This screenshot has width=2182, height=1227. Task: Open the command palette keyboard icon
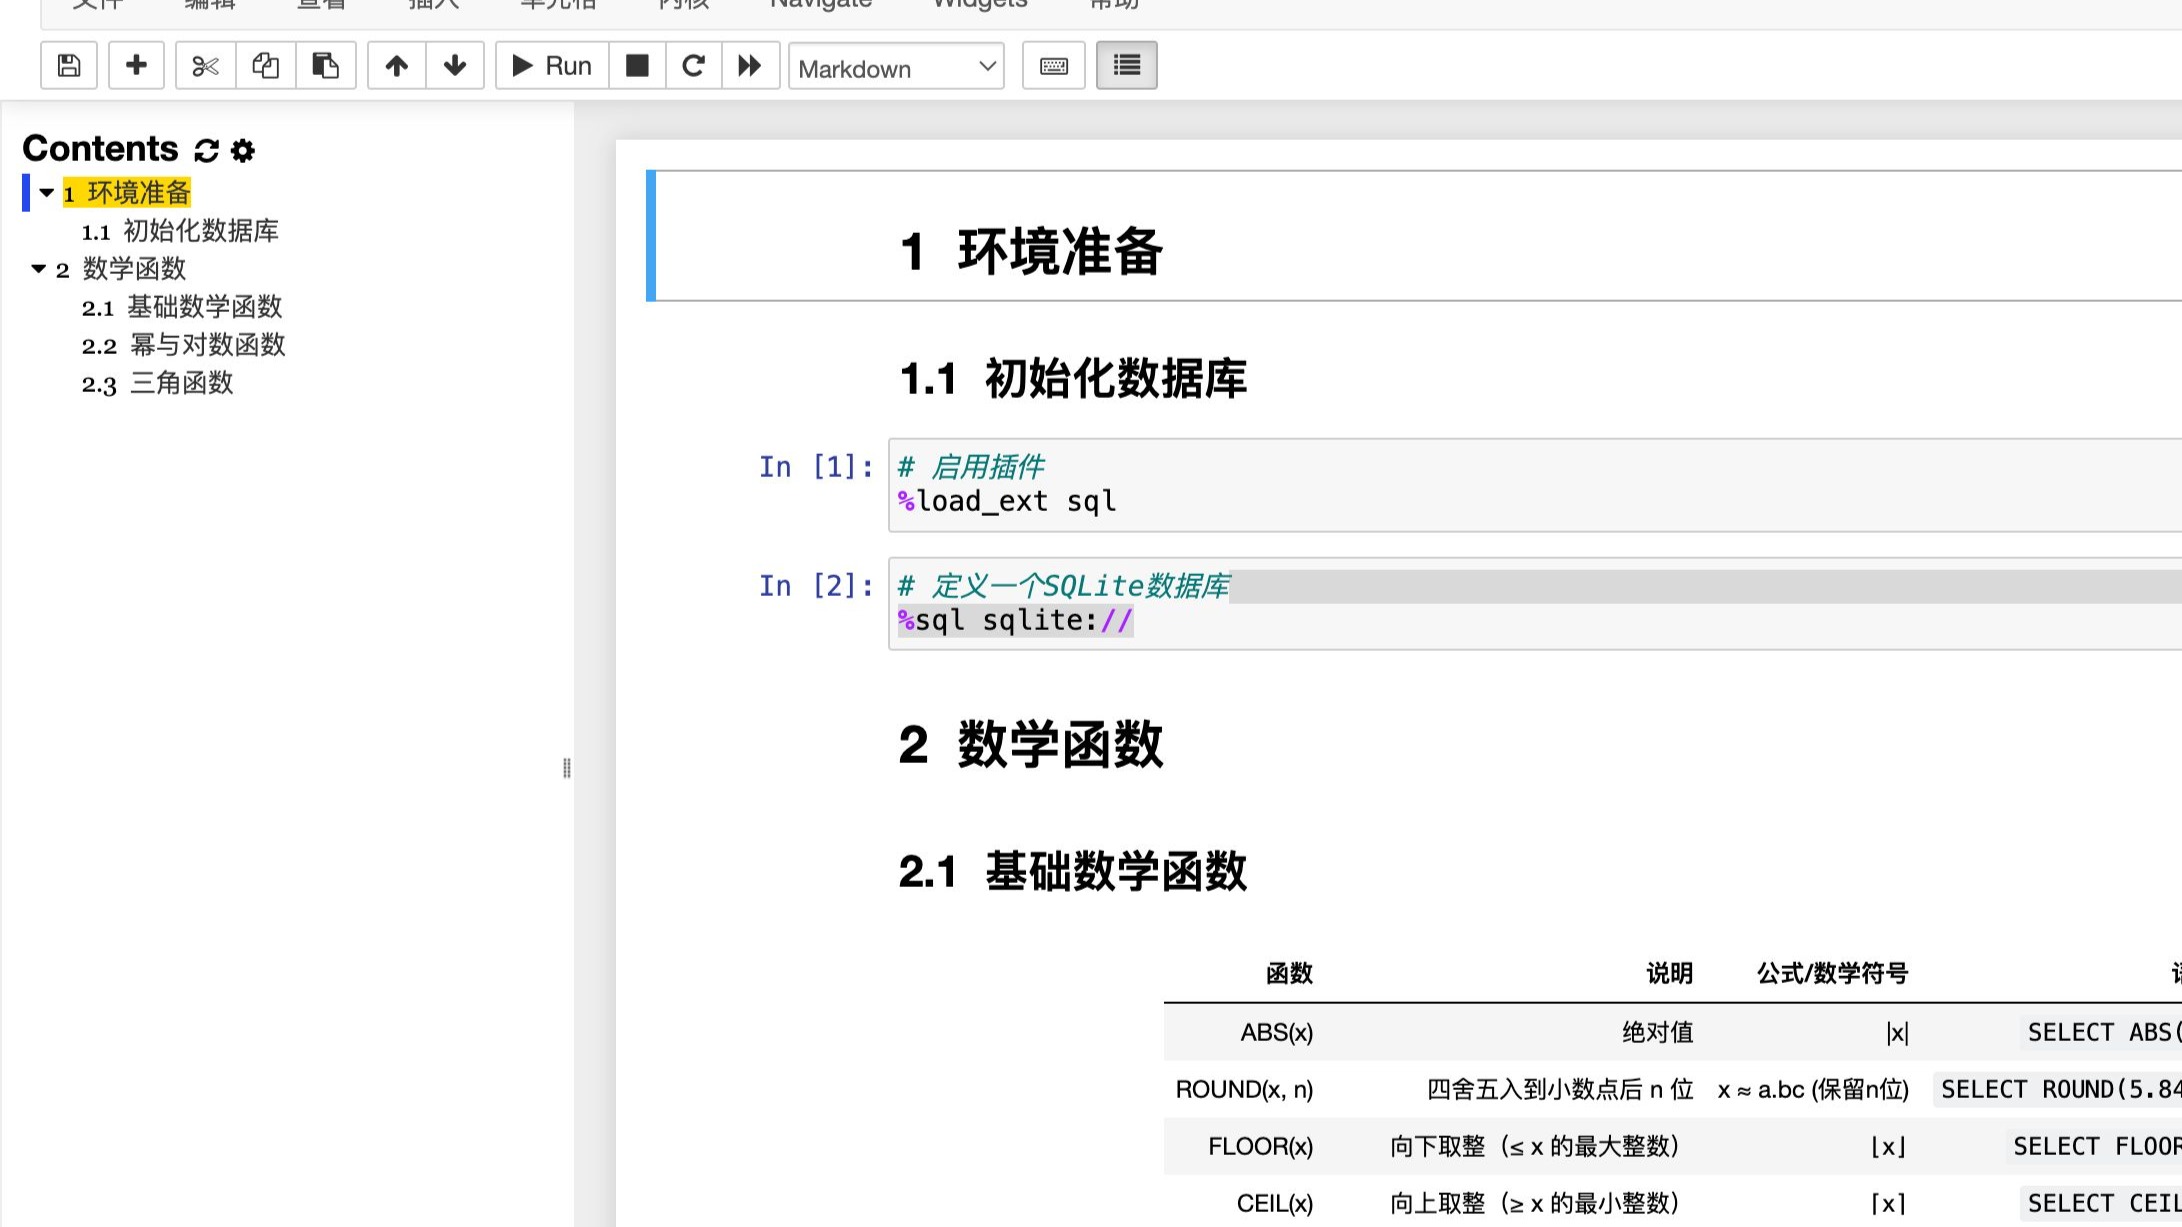tap(1054, 66)
